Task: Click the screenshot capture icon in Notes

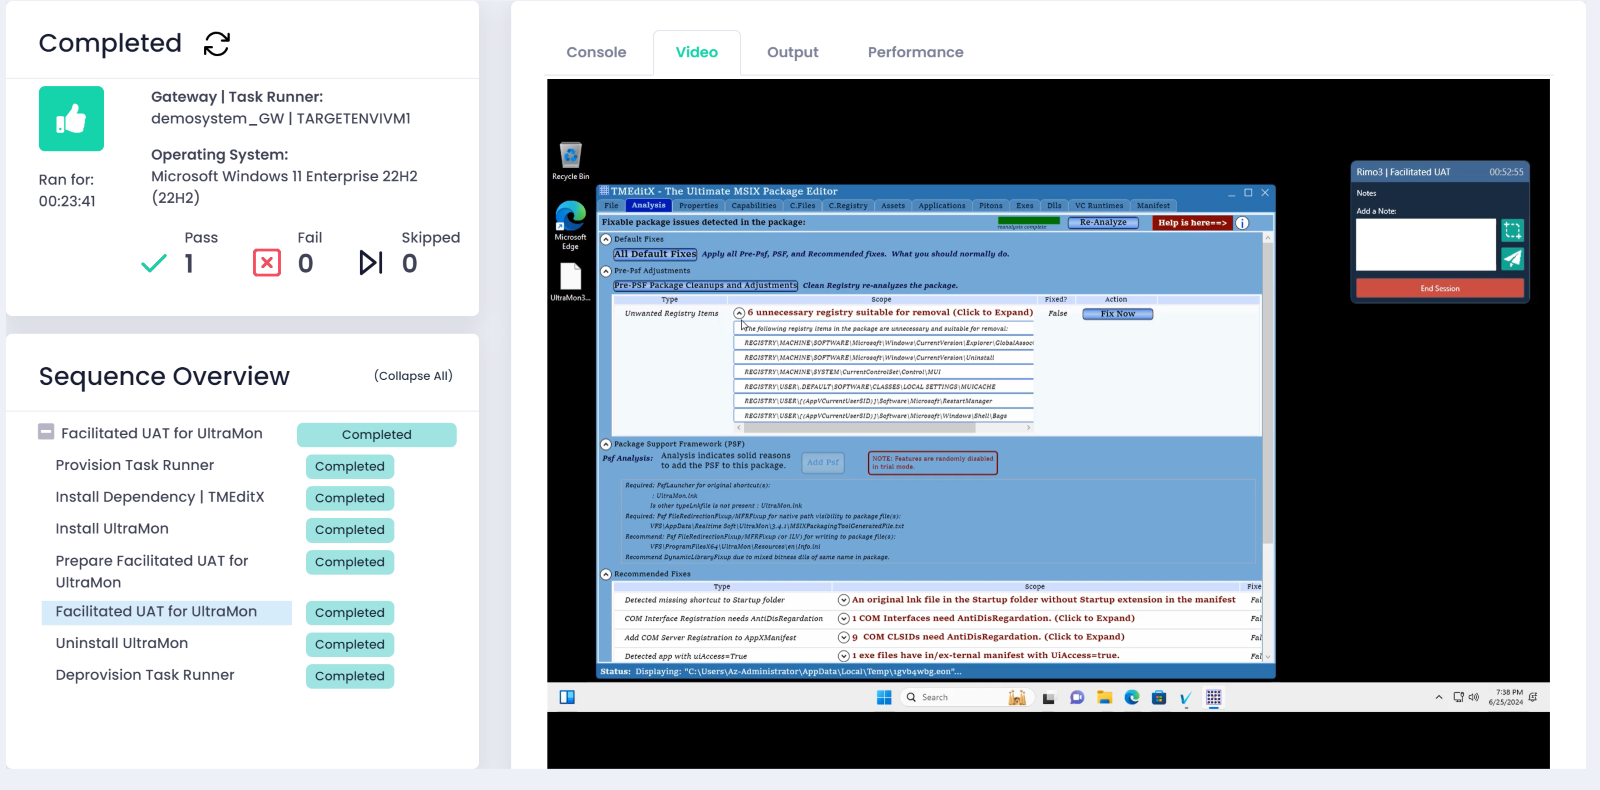Action: click(x=1512, y=231)
